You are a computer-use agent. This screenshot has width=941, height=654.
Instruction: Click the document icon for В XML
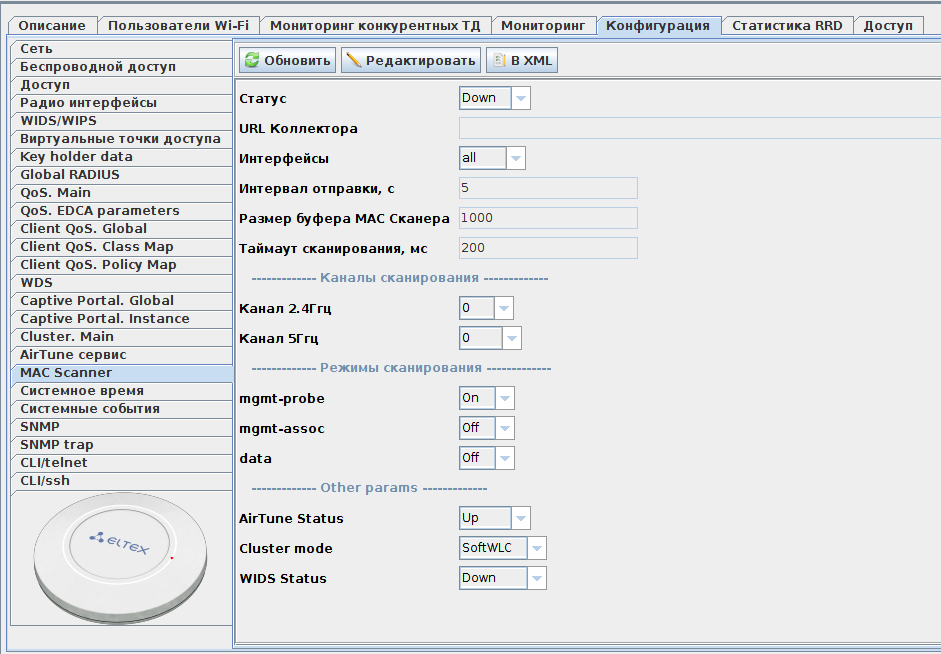coord(498,61)
